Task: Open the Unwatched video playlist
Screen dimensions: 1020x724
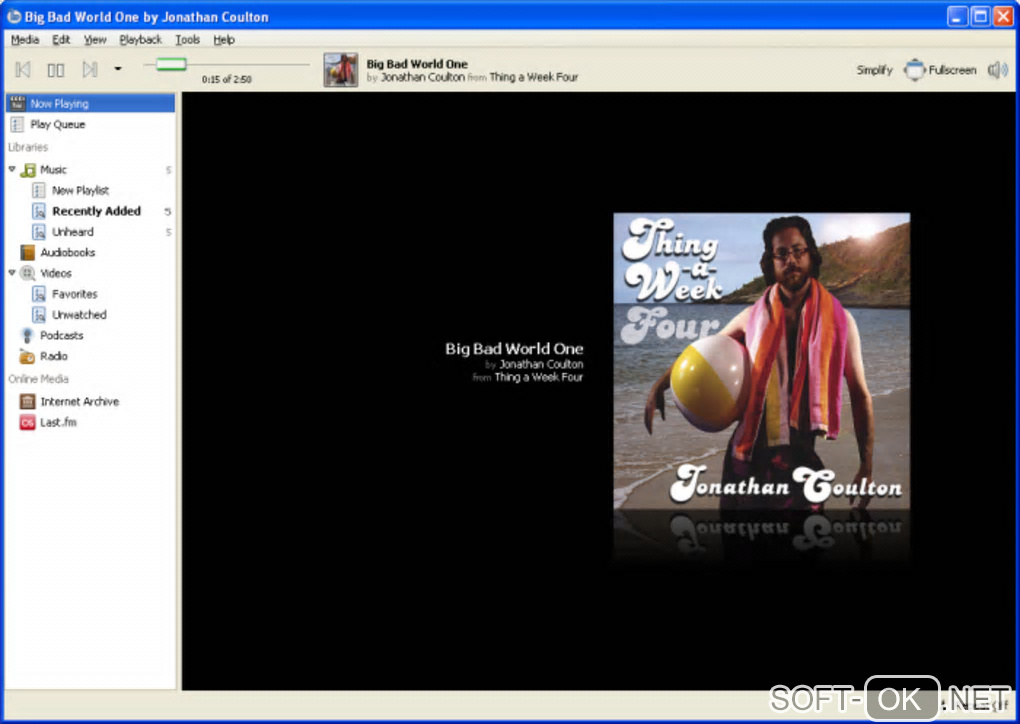Action: click(x=79, y=315)
